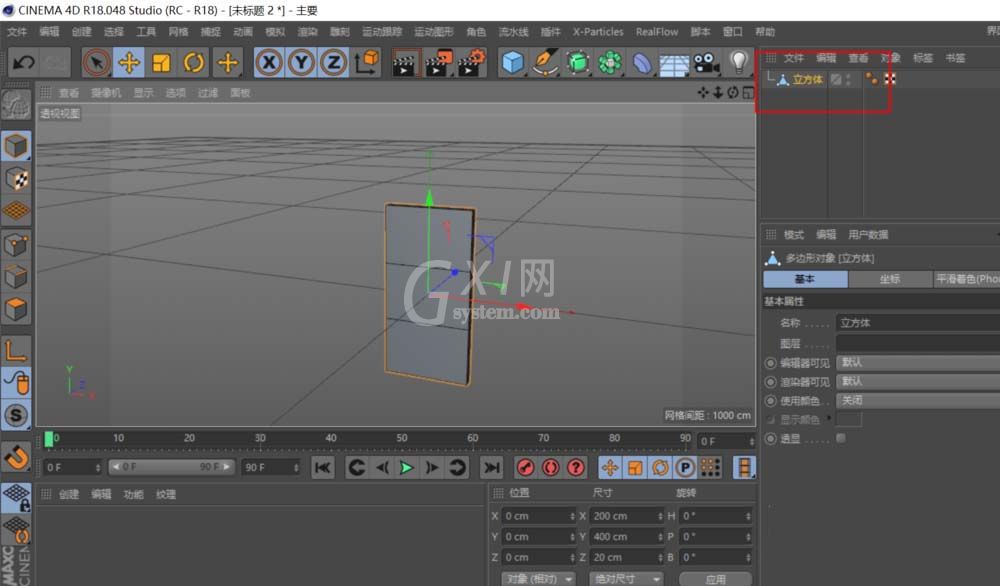
Task: Click the 名称 field with 立方体
Action: (918, 323)
